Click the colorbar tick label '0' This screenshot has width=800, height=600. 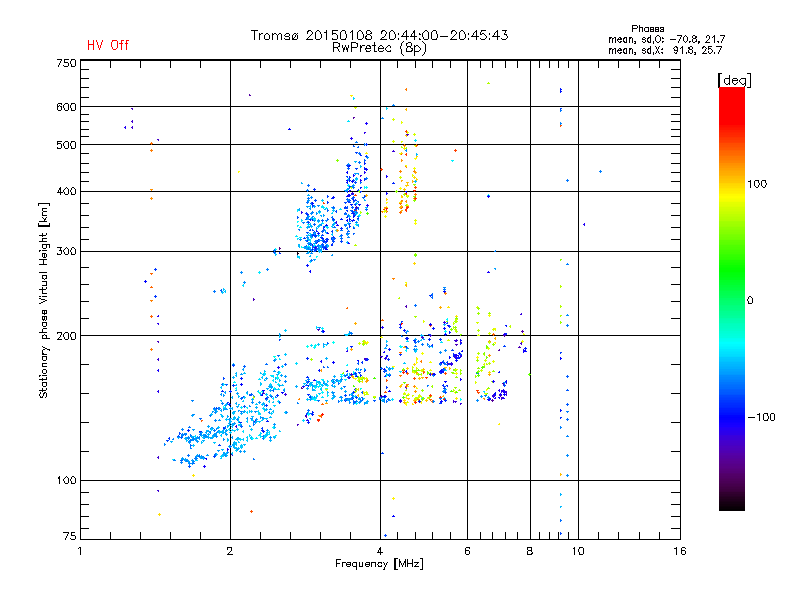(750, 301)
